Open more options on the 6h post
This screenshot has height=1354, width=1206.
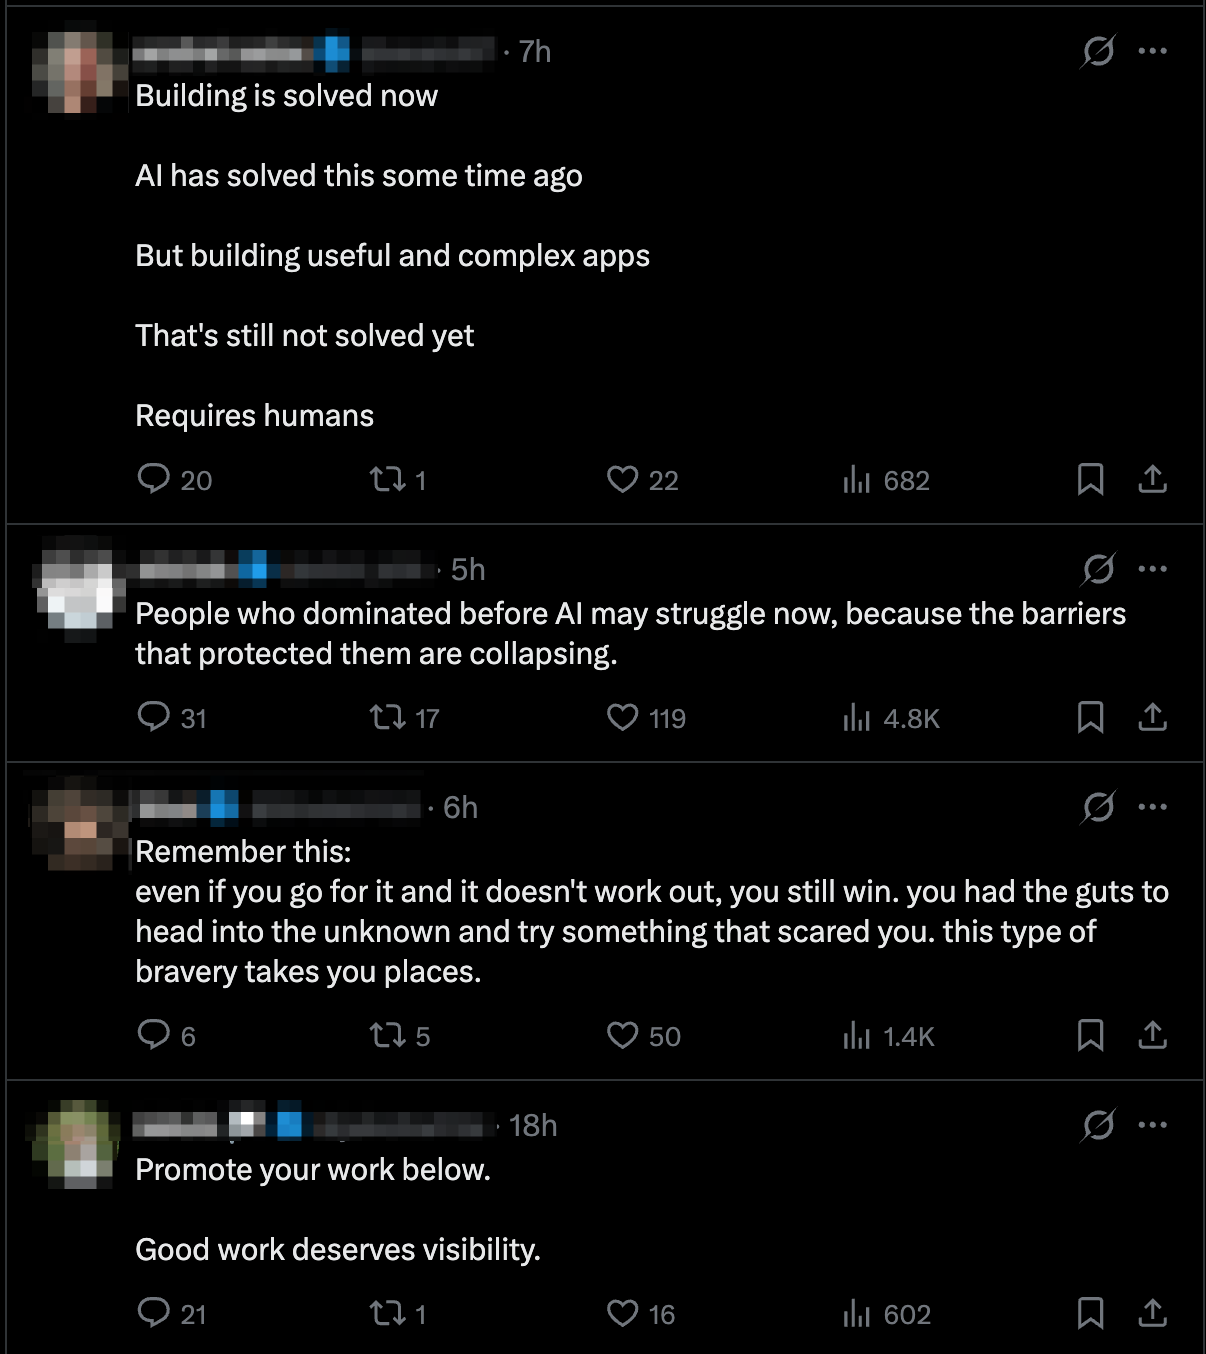(x=1152, y=807)
